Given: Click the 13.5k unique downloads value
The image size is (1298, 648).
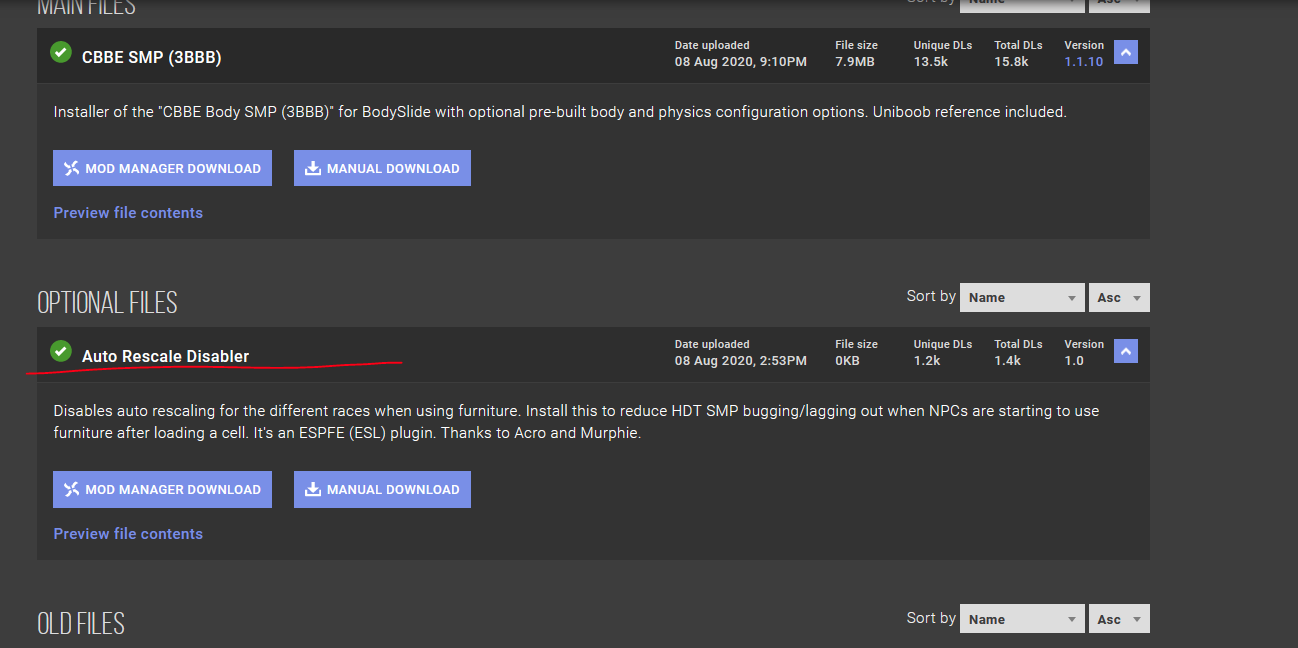Looking at the screenshot, I should (x=930, y=62).
